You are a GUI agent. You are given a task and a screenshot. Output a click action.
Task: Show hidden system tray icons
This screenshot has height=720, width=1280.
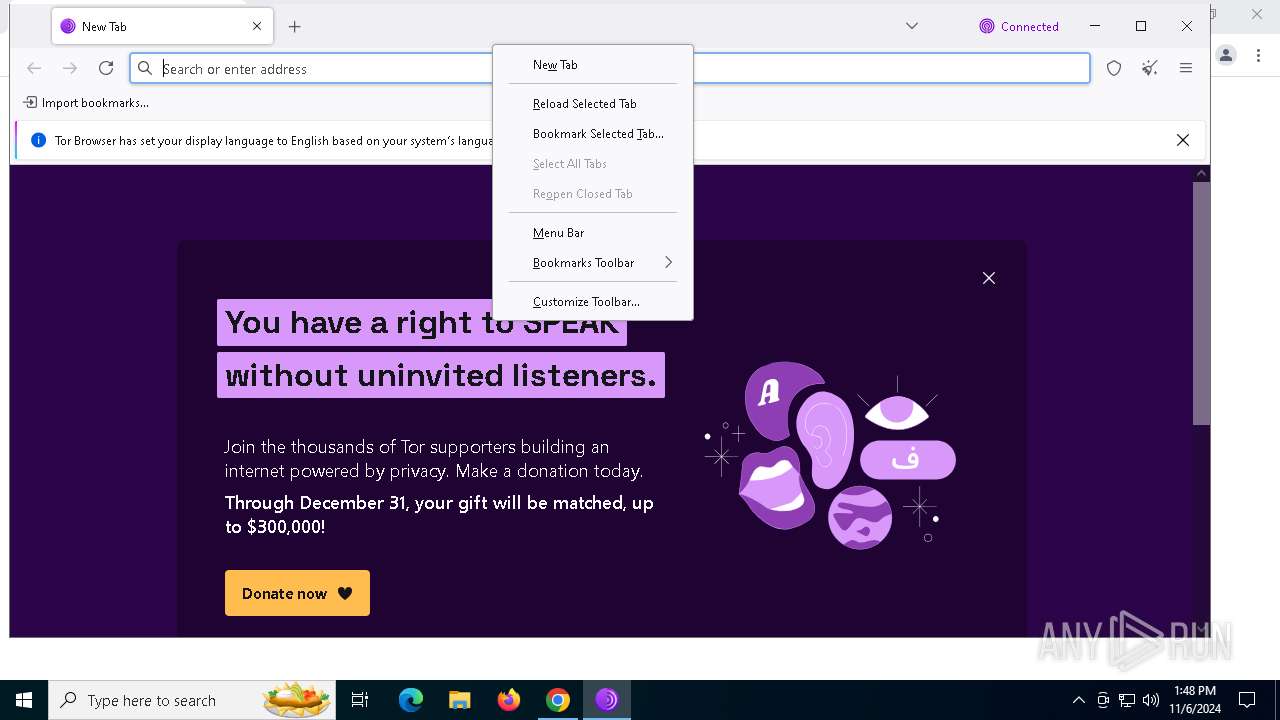[x=1078, y=700]
